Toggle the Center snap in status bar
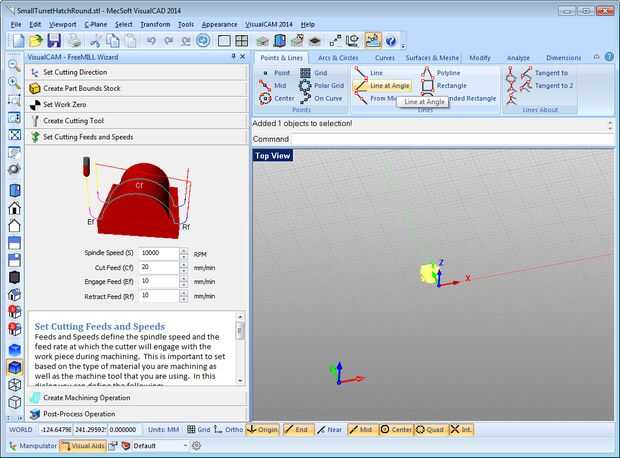 (396, 430)
